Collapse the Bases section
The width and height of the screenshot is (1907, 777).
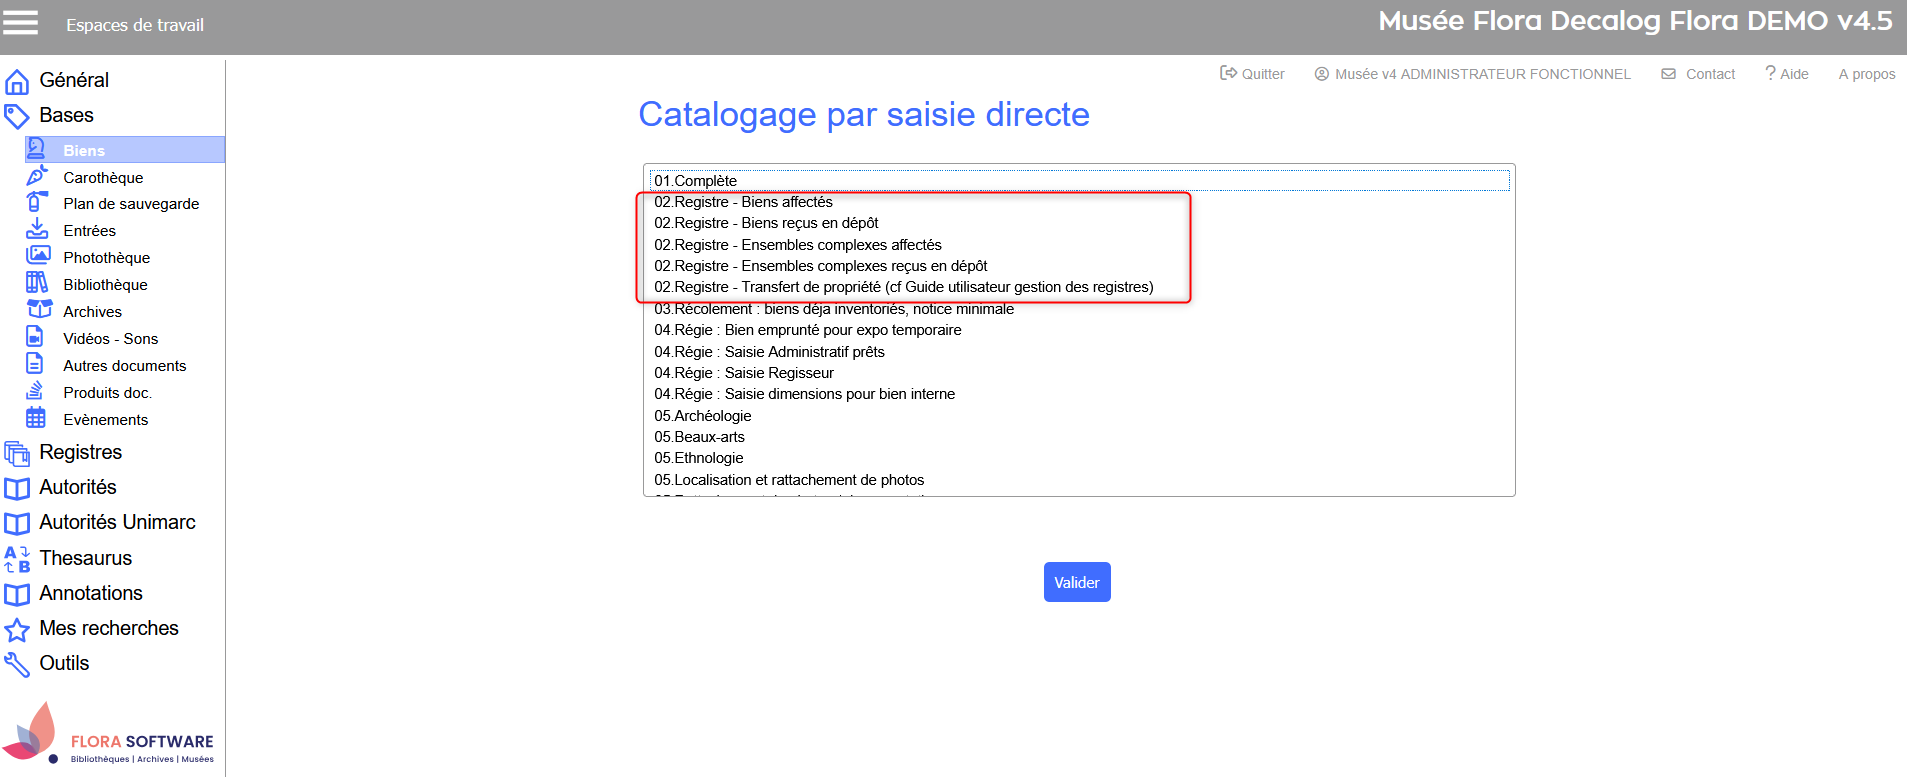66,115
